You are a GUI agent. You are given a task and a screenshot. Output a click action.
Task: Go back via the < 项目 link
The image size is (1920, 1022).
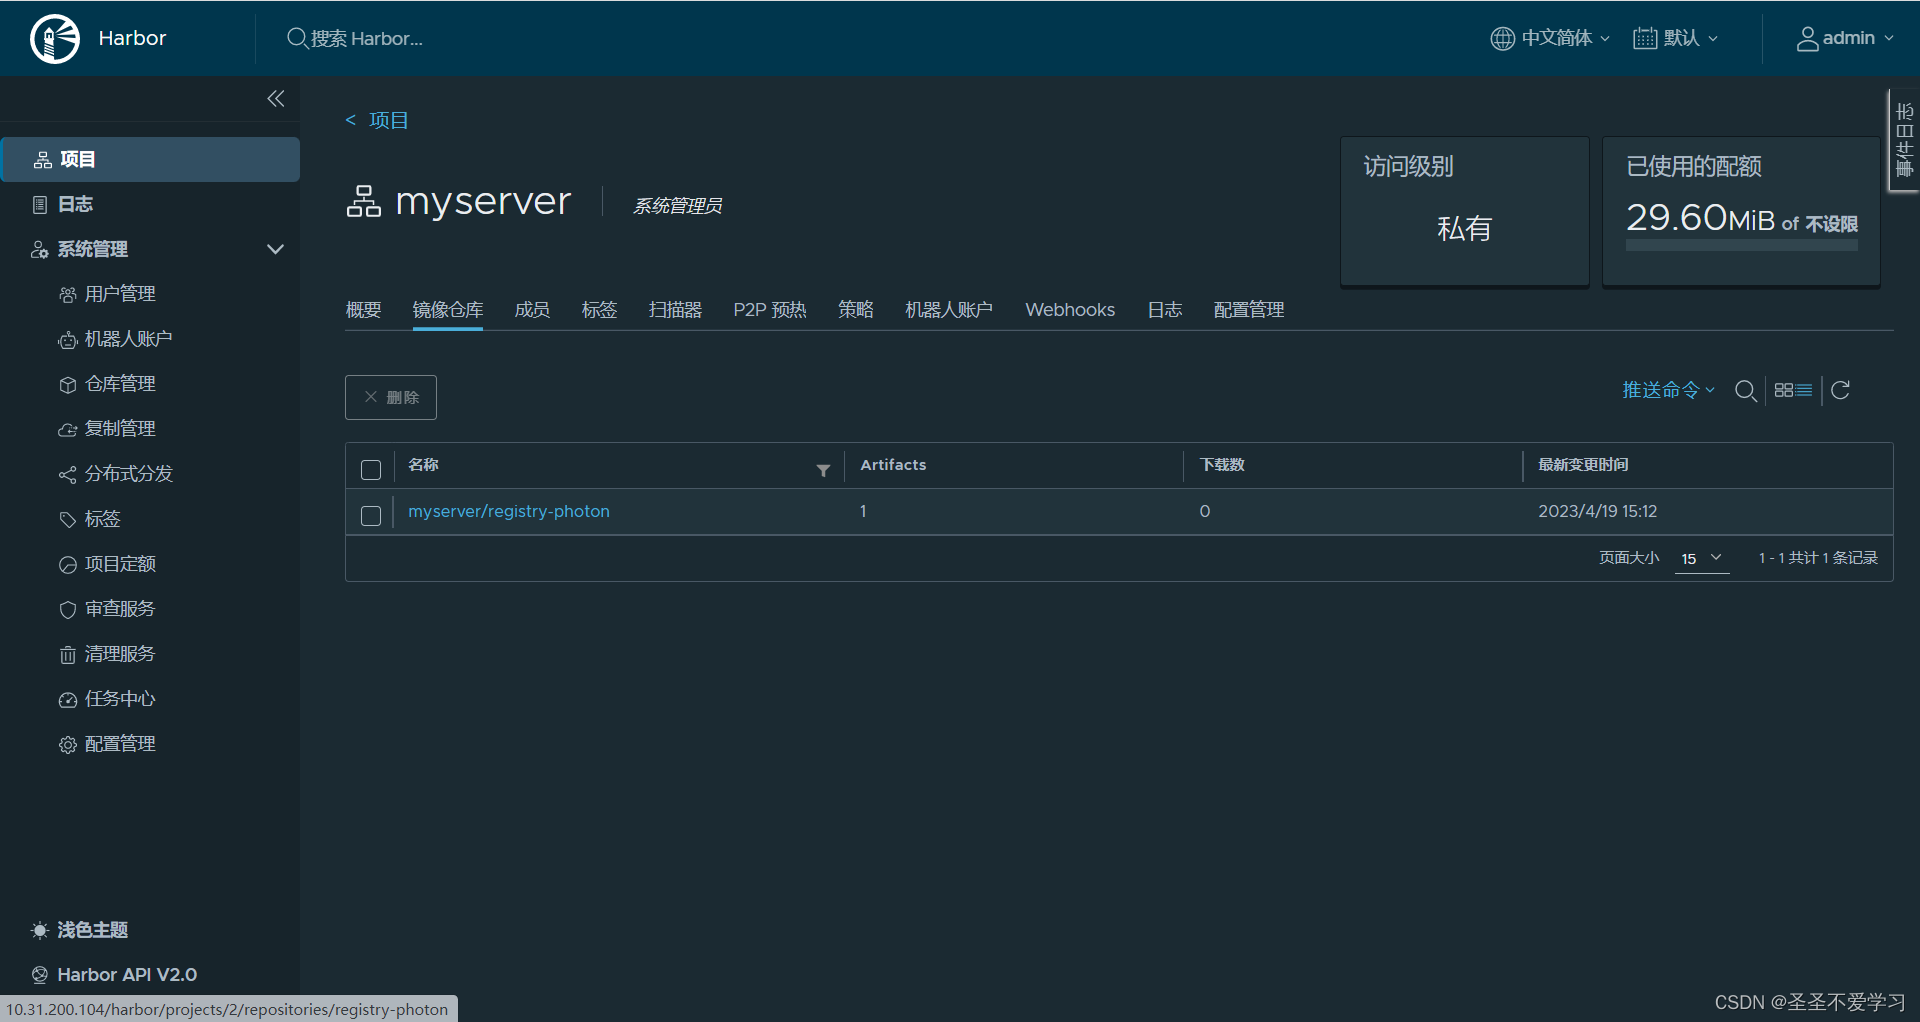click(377, 120)
